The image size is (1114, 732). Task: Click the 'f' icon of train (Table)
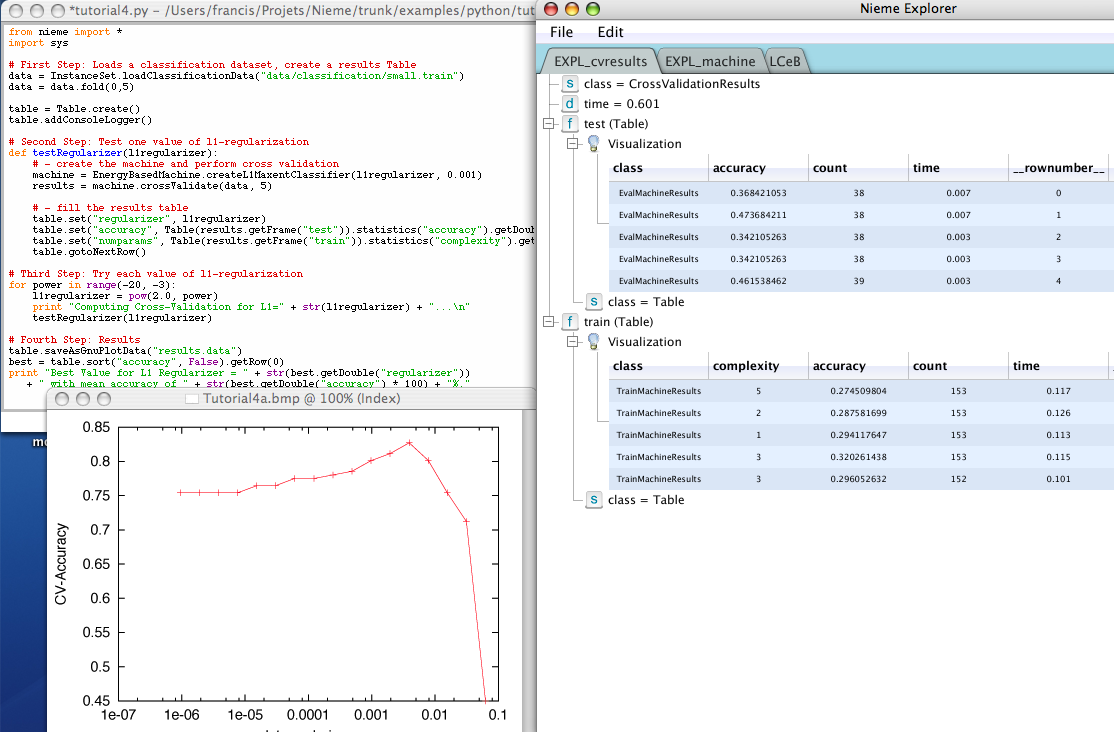(570, 322)
